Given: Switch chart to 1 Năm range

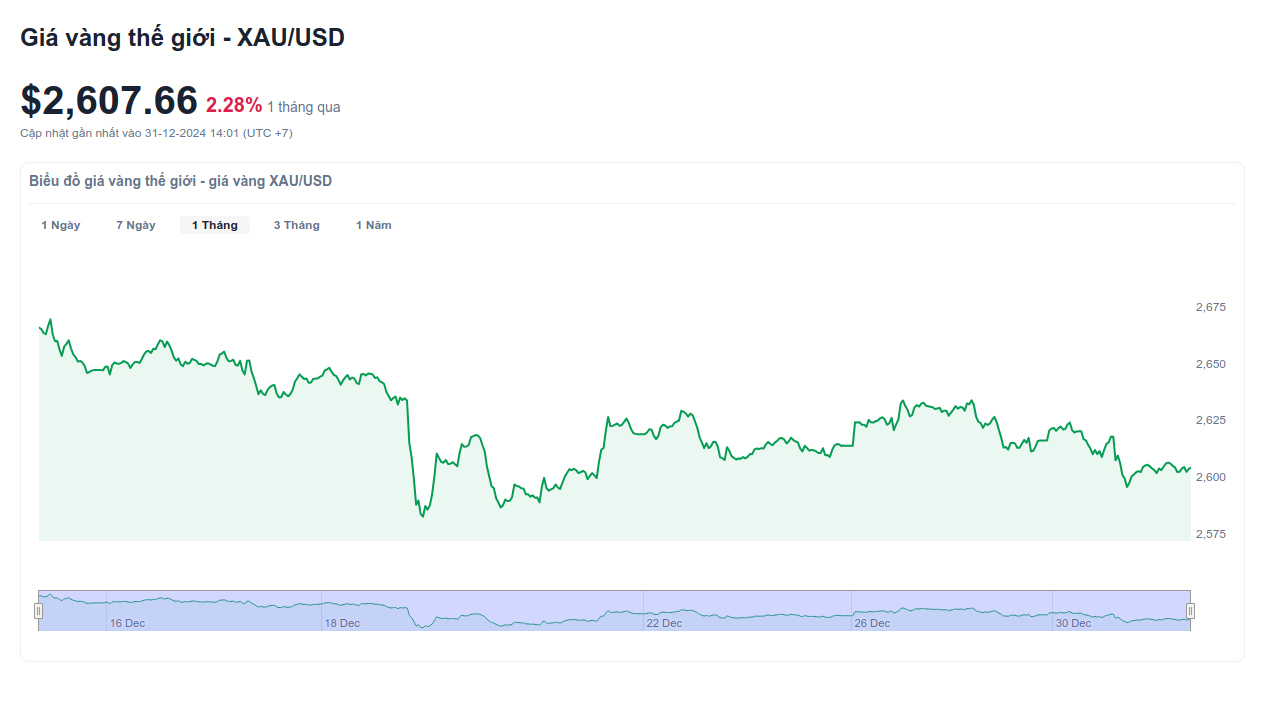Looking at the screenshot, I should pos(374,225).
